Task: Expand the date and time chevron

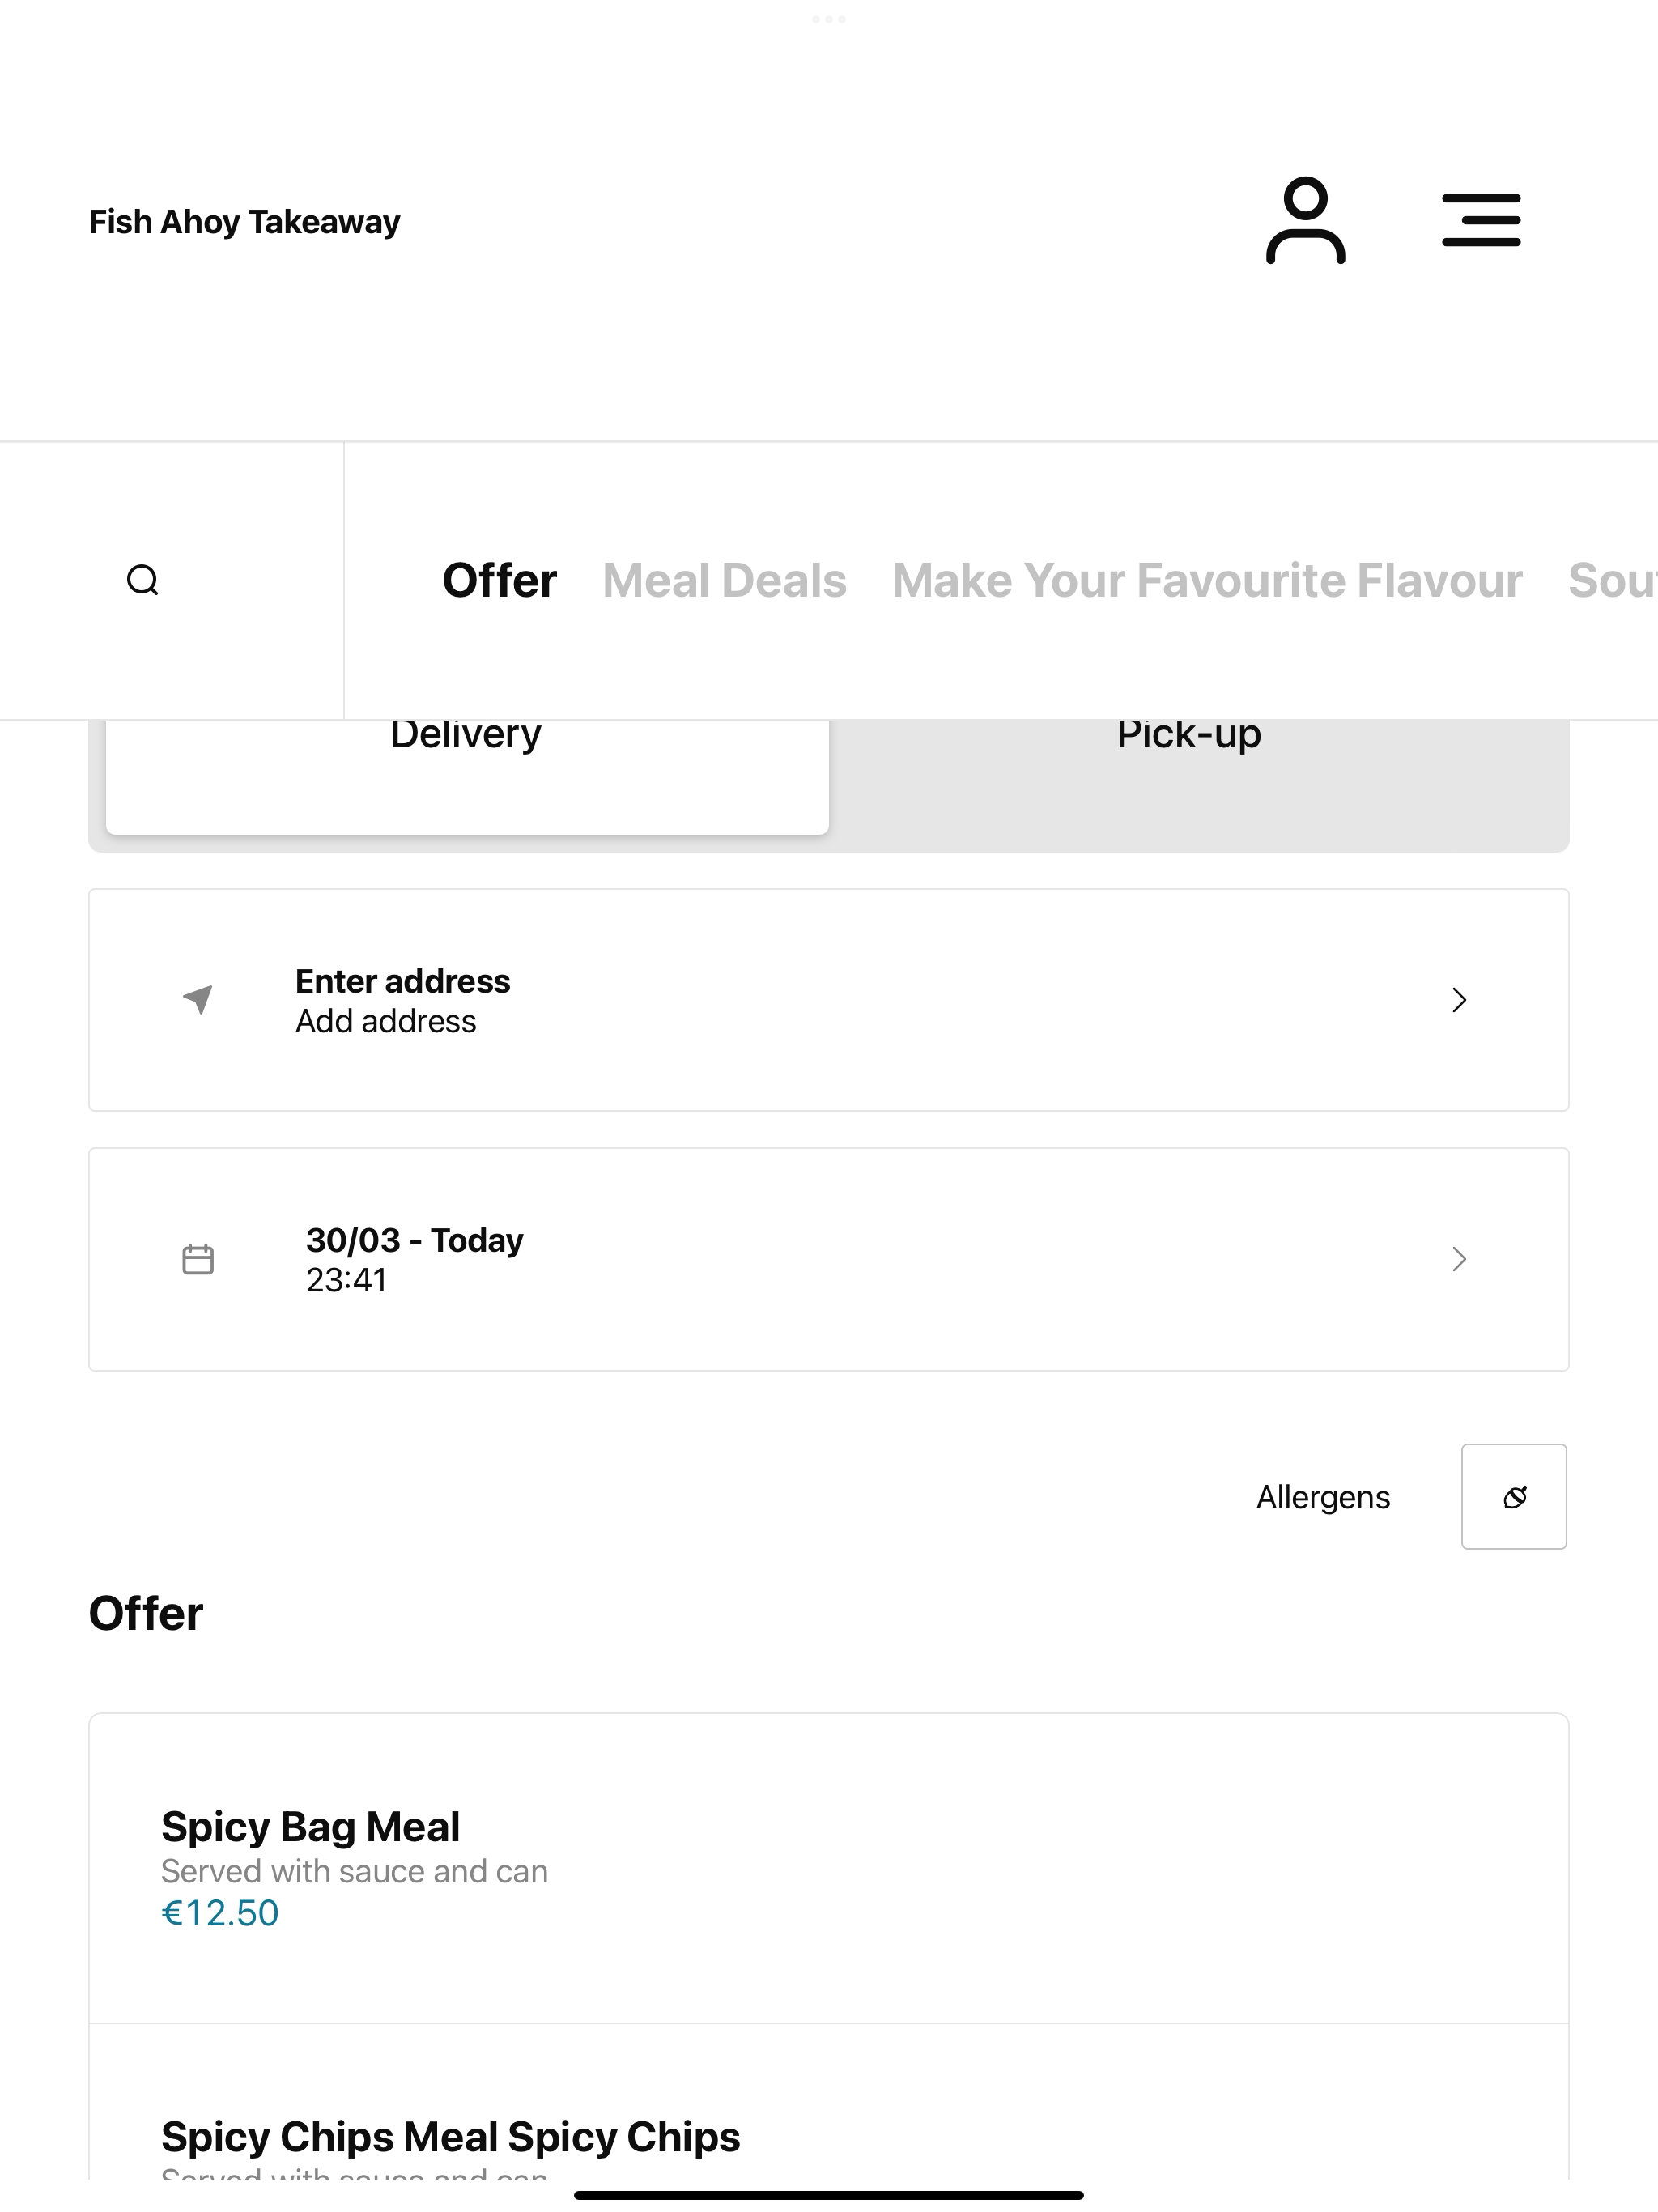Action: click(x=1459, y=1259)
